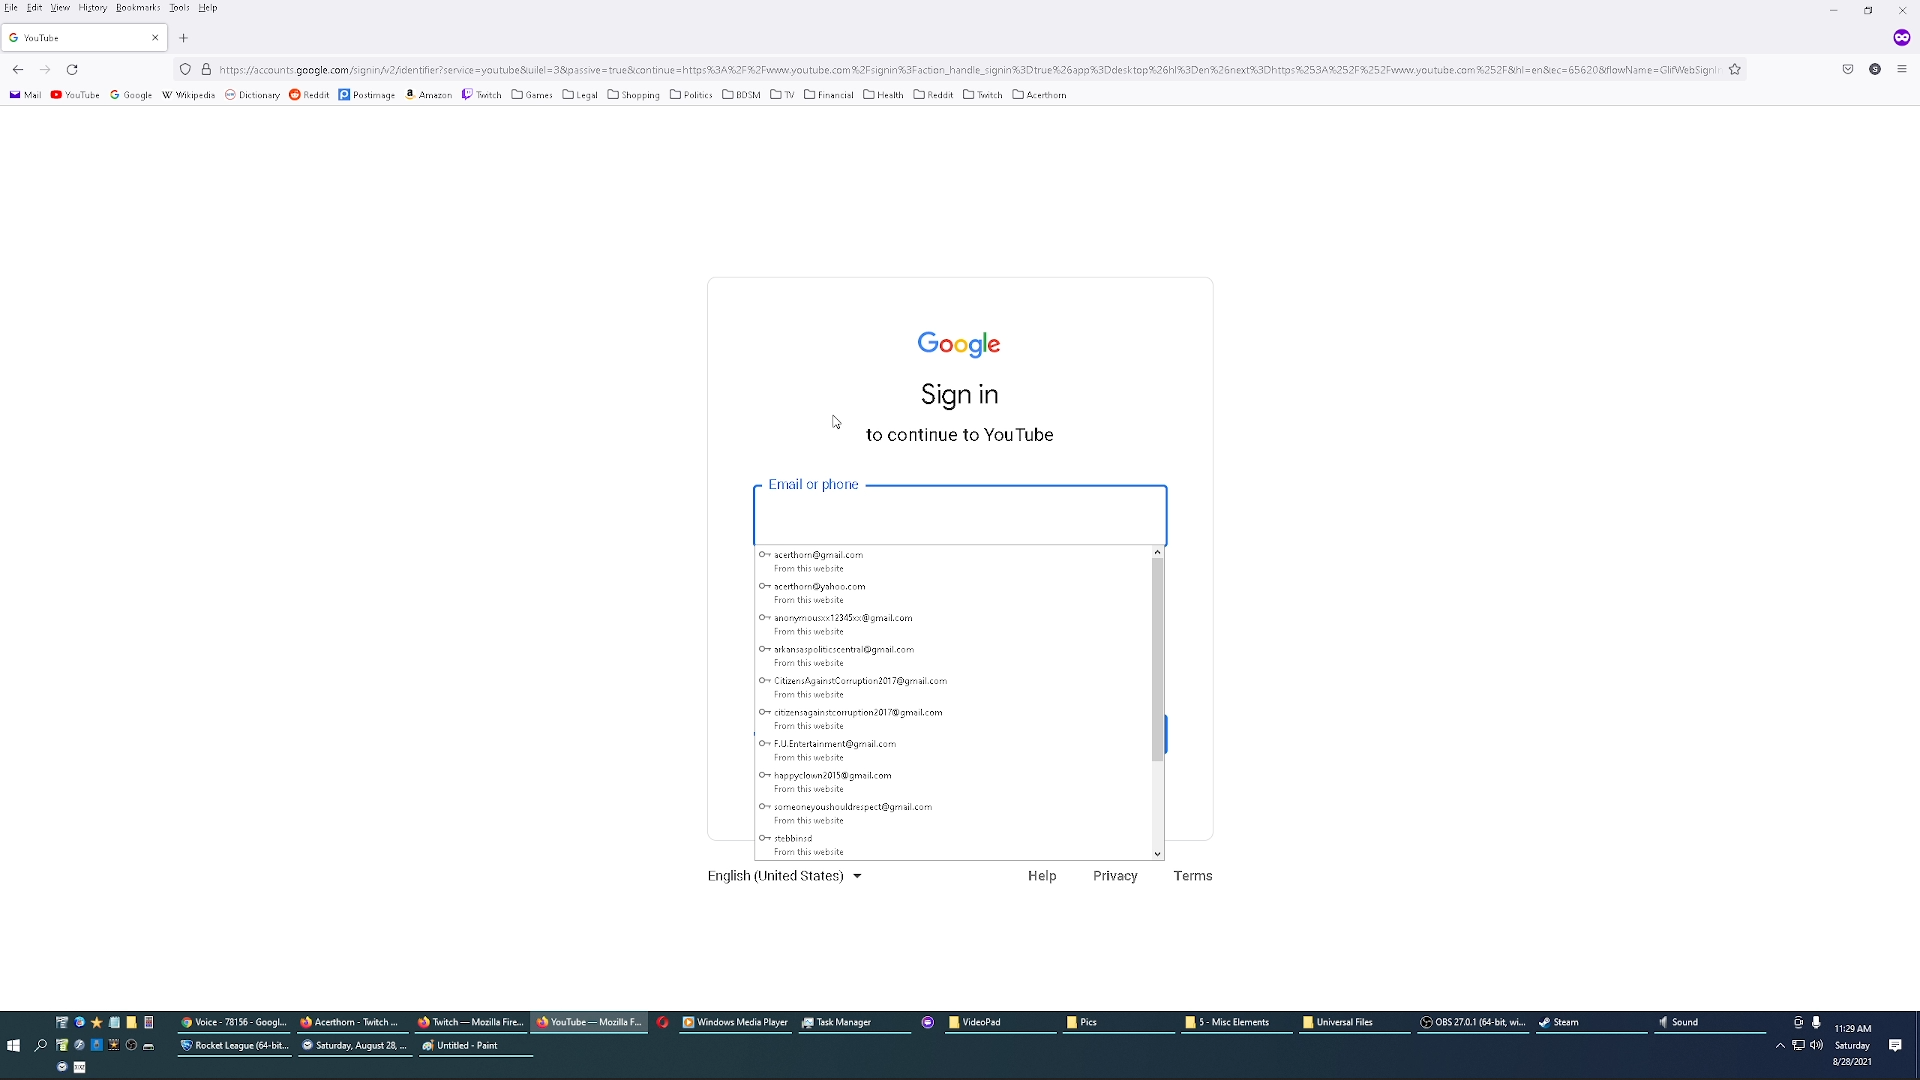Click the Email or phone input field
The width and height of the screenshot is (1920, 1080).
click(960, 516)
